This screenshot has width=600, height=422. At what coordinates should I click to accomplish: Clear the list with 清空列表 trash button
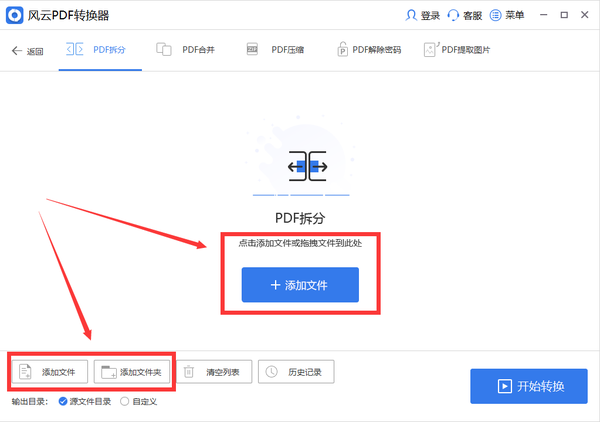213,372
